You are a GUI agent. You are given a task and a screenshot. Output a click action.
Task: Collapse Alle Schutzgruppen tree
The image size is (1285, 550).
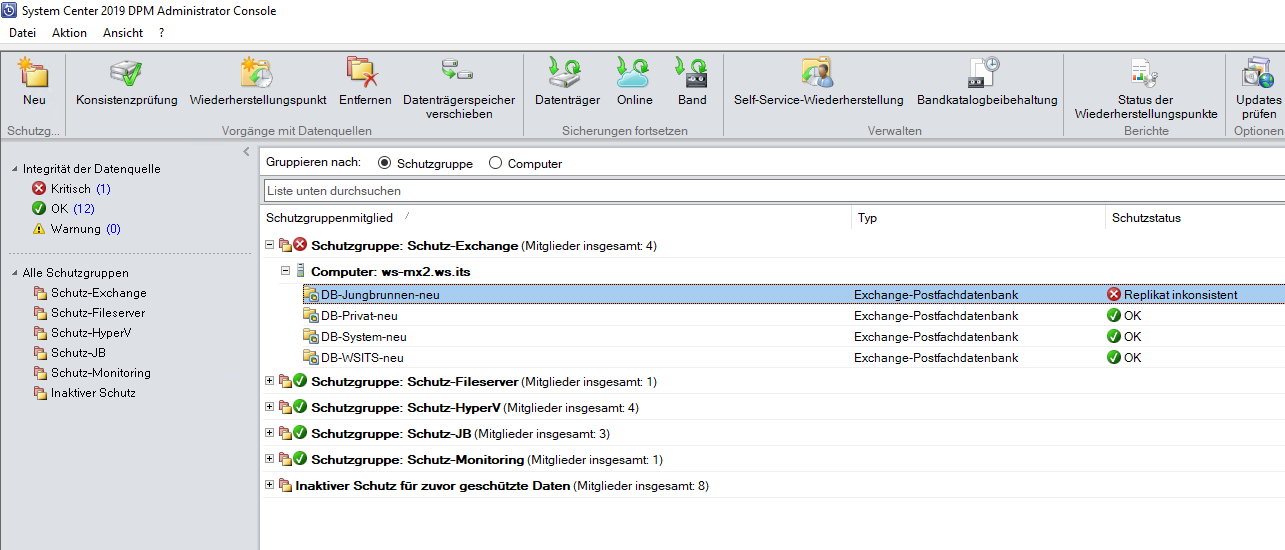coord(14,273)
